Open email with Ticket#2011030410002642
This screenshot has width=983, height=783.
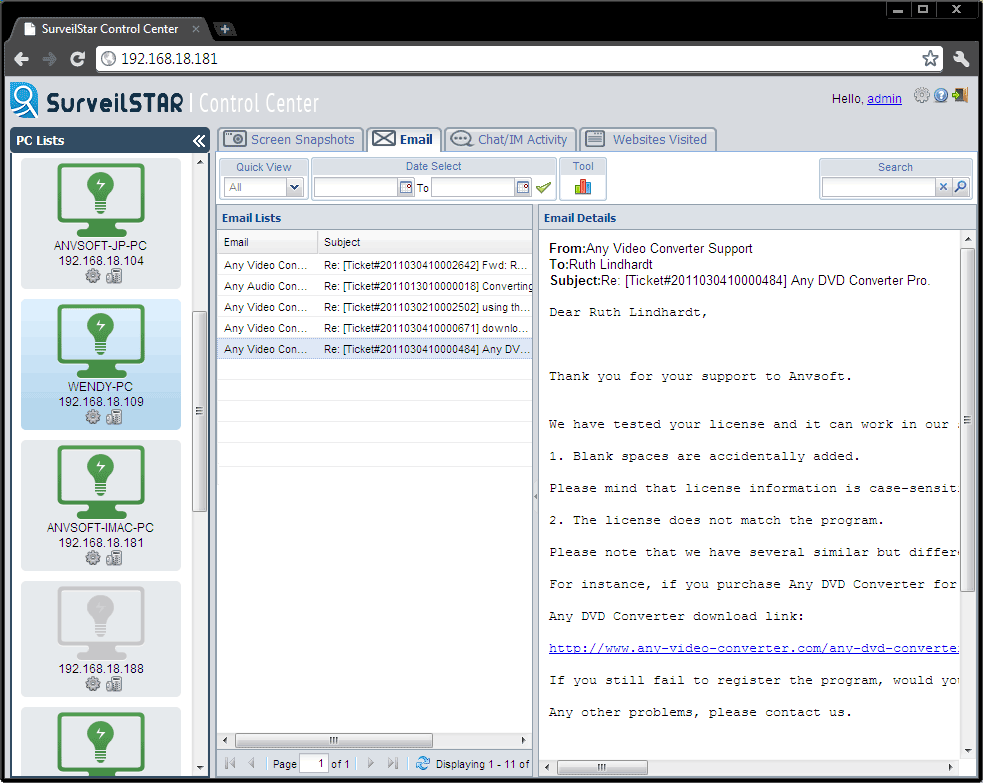[375, 265]
